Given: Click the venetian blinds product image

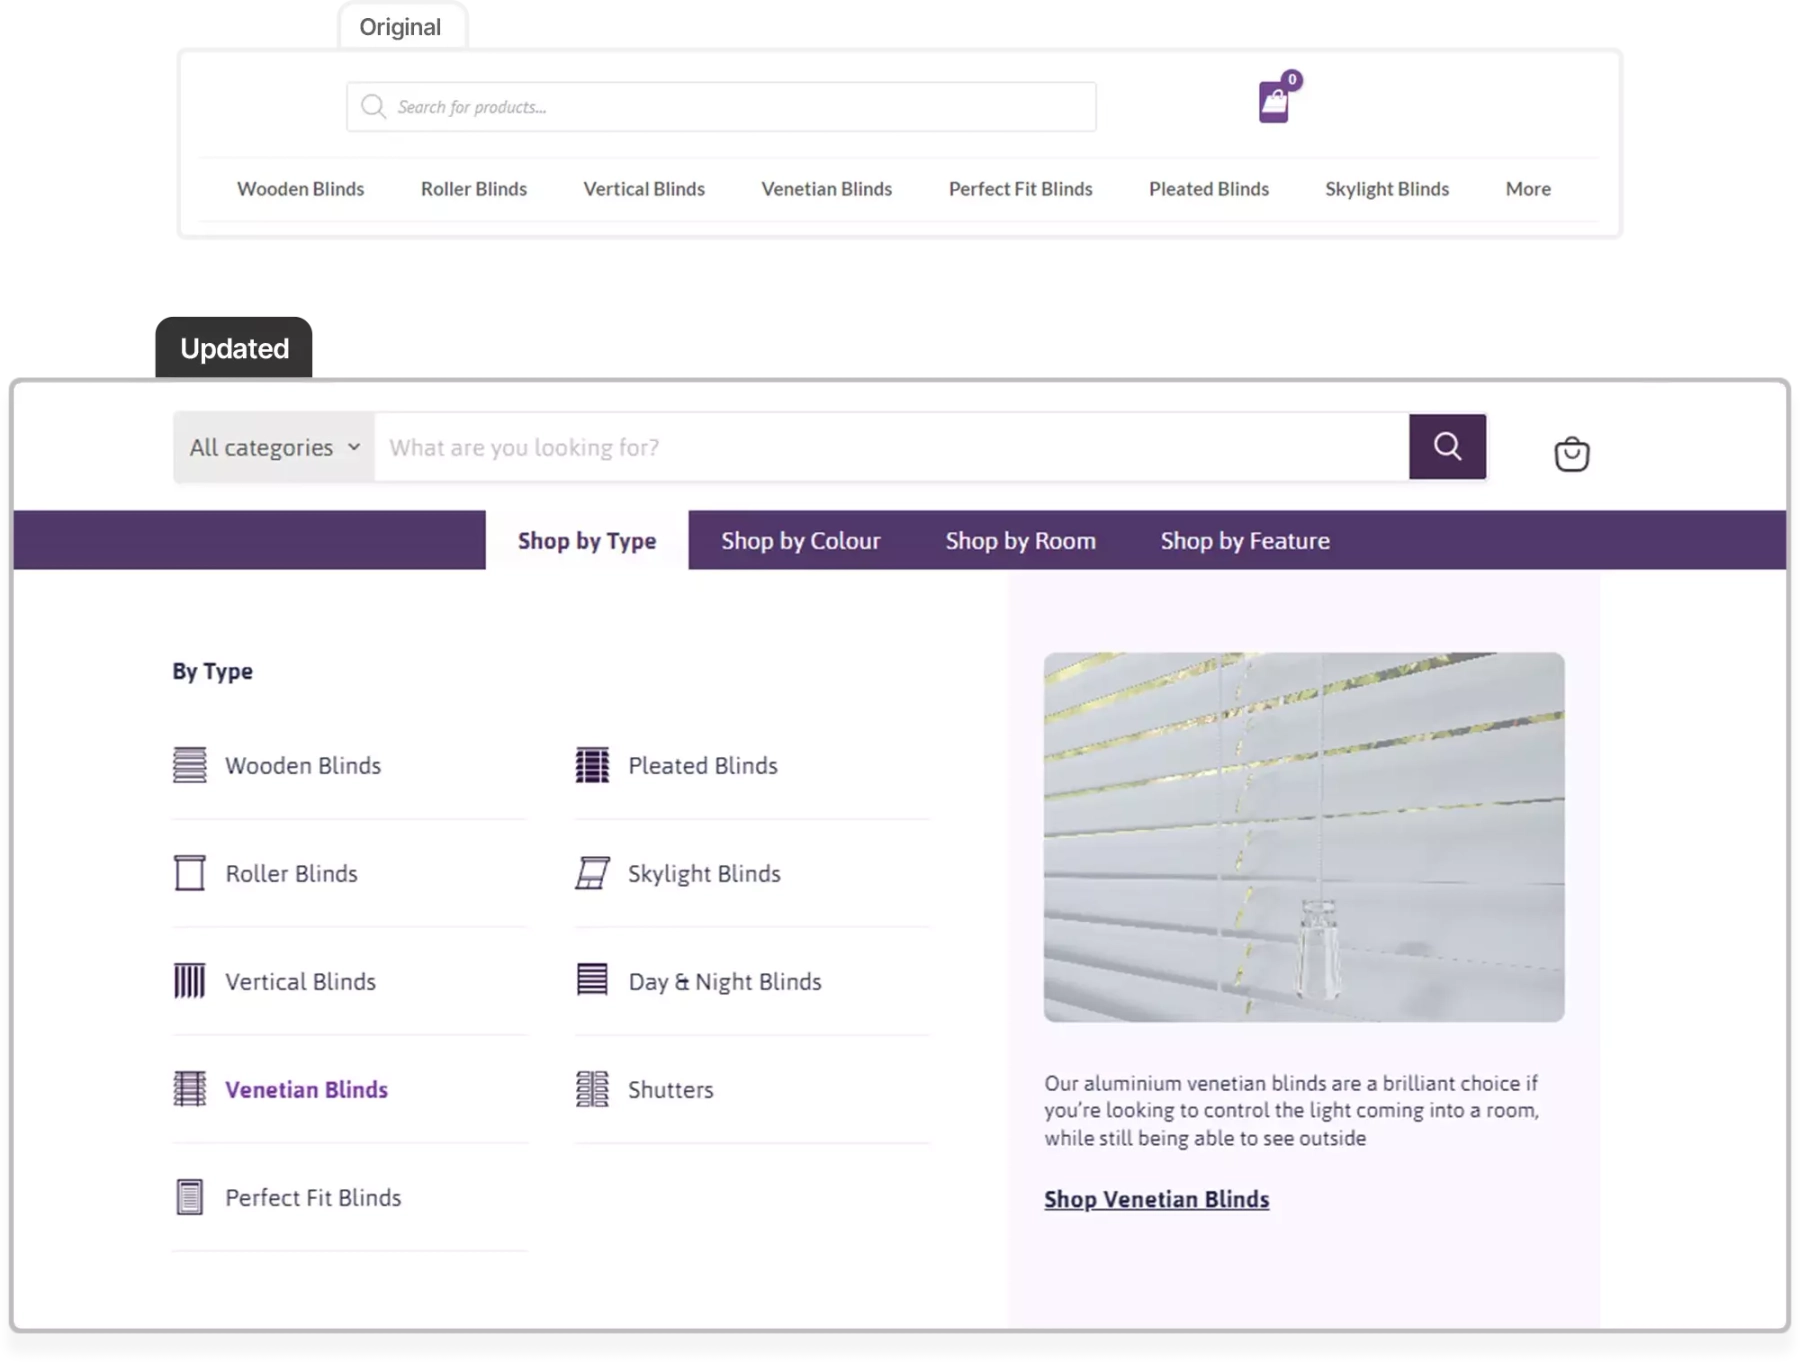Looking at the screenshot, I should [x=1302, y=838].
